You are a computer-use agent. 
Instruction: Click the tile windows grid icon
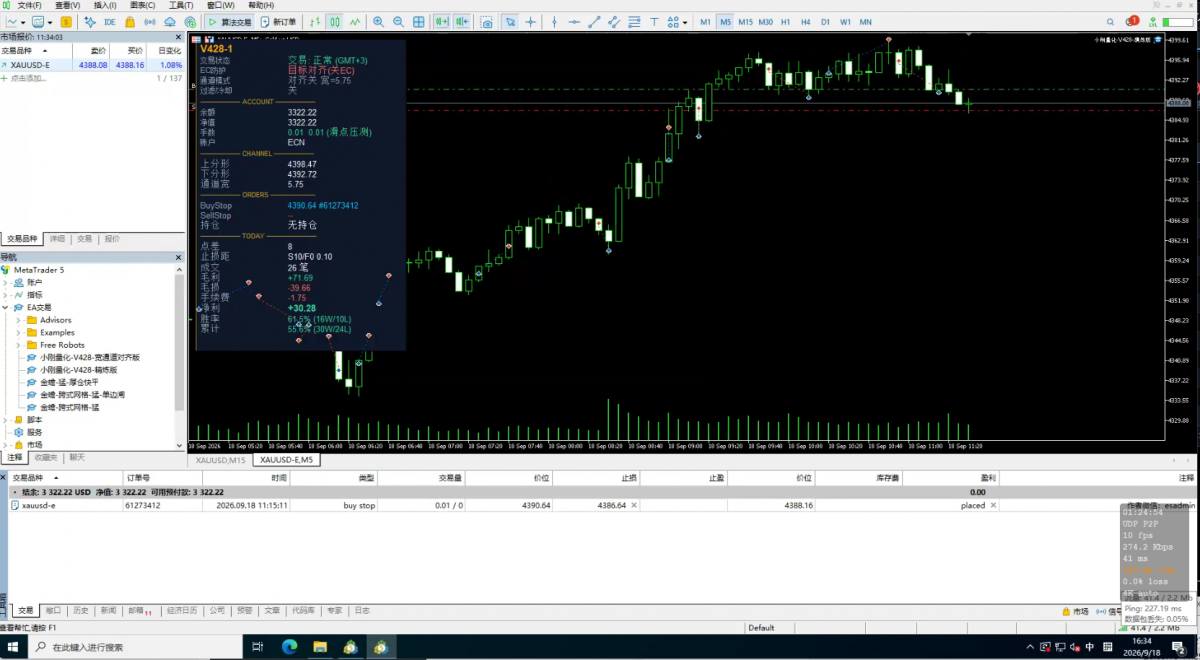click(418, 21)
